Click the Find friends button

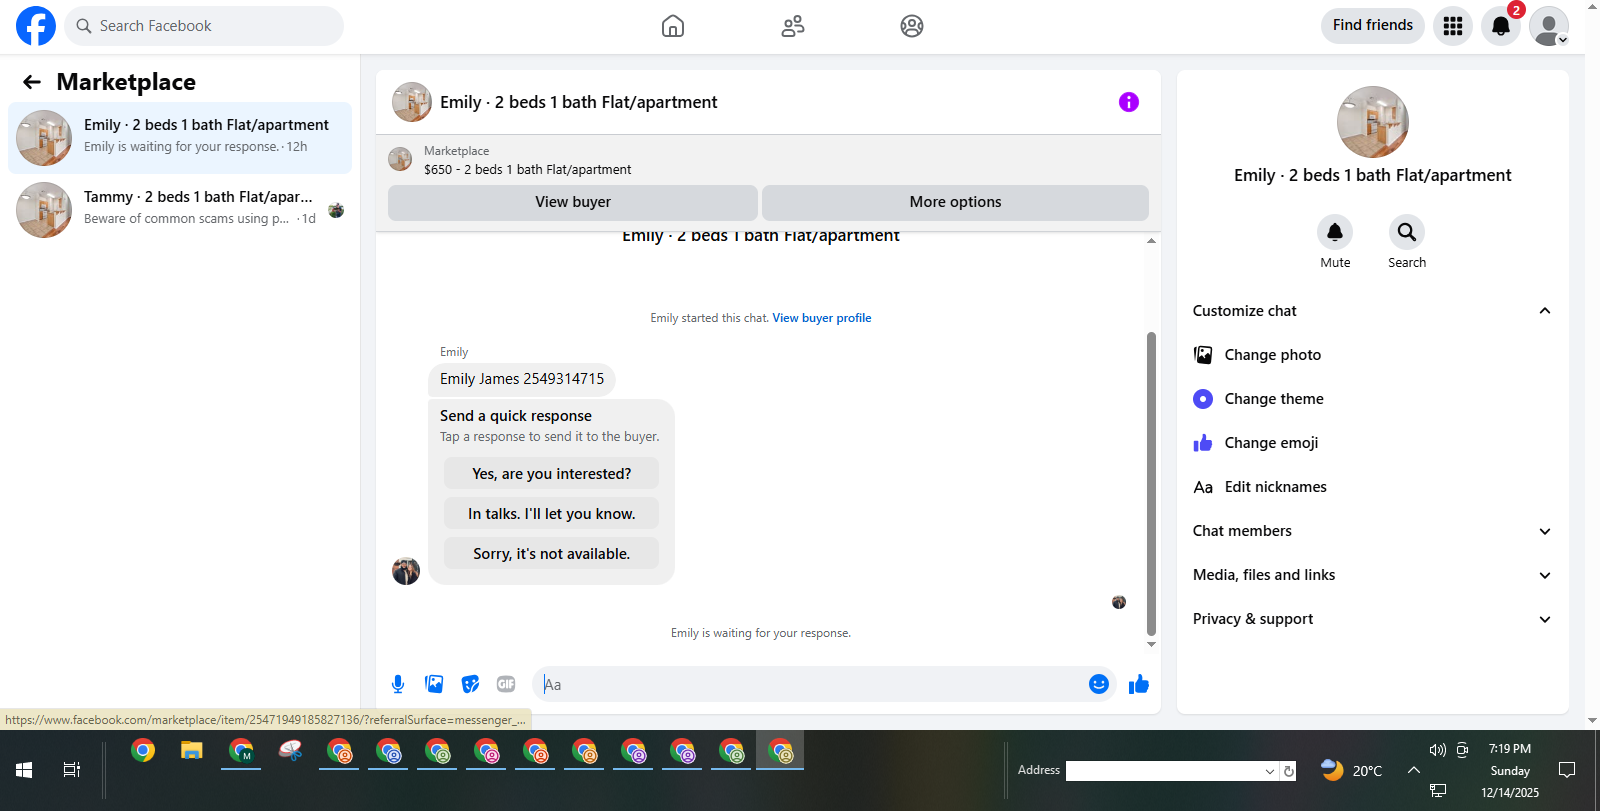click(x=1373, y=25)
